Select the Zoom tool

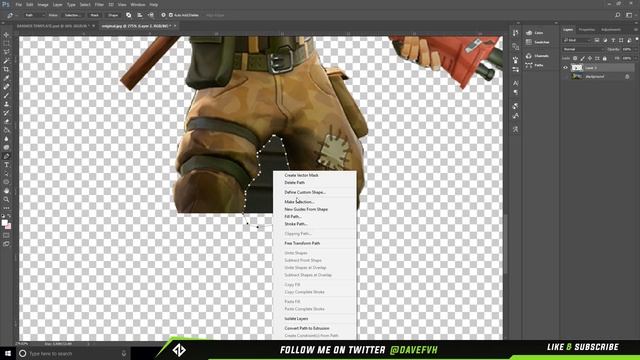click(7, 200)
